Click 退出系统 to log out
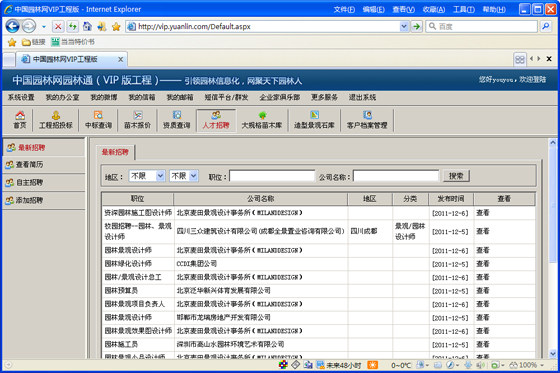 click(362, 97)
